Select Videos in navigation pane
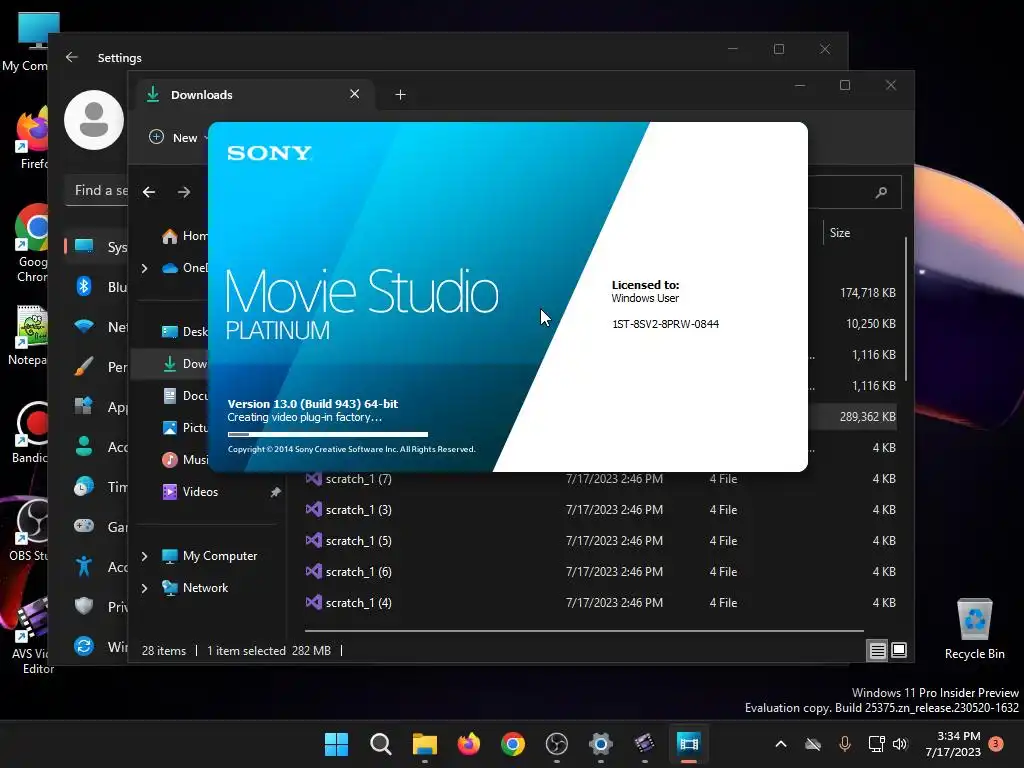This screenshot has width=1024, height=768. pyautogui.click(x=200, y=492)
